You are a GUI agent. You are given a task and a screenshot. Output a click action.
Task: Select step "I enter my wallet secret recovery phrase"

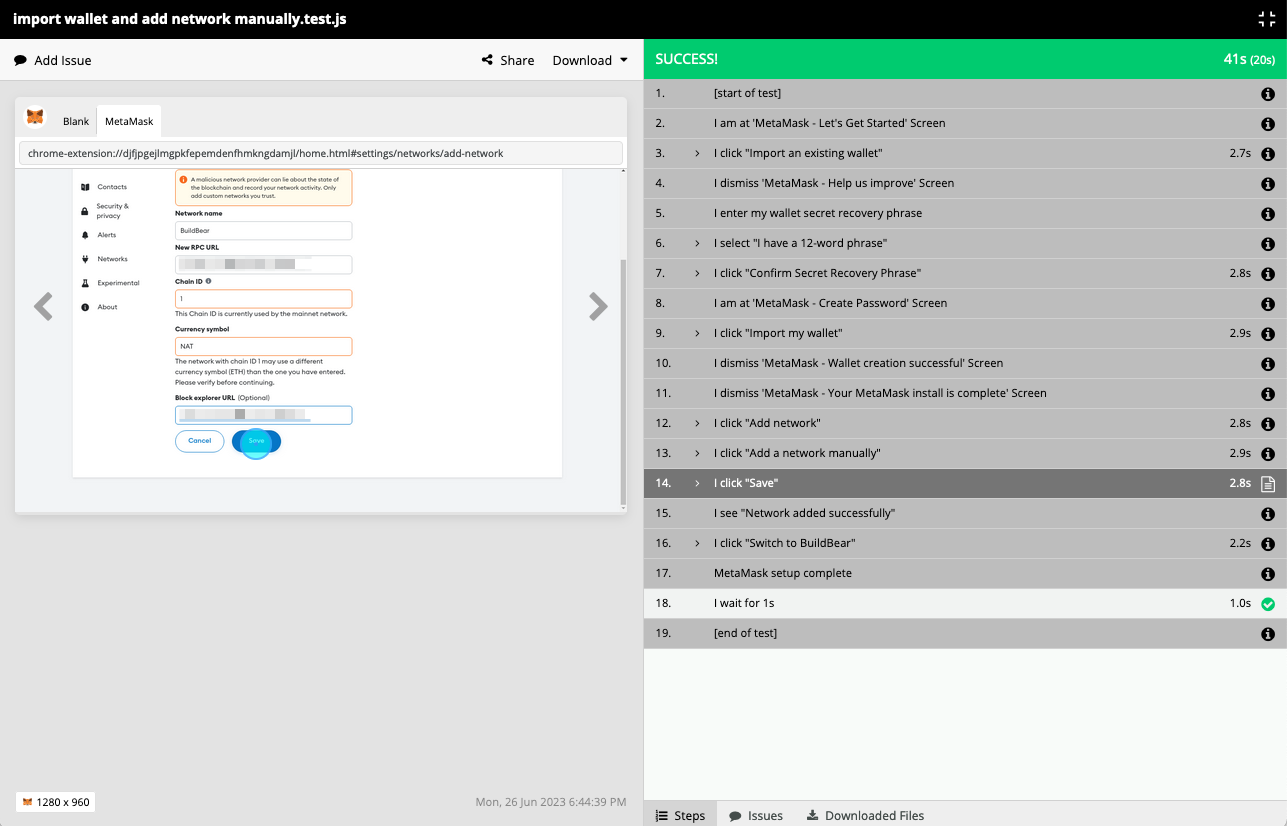coord(965,214)
